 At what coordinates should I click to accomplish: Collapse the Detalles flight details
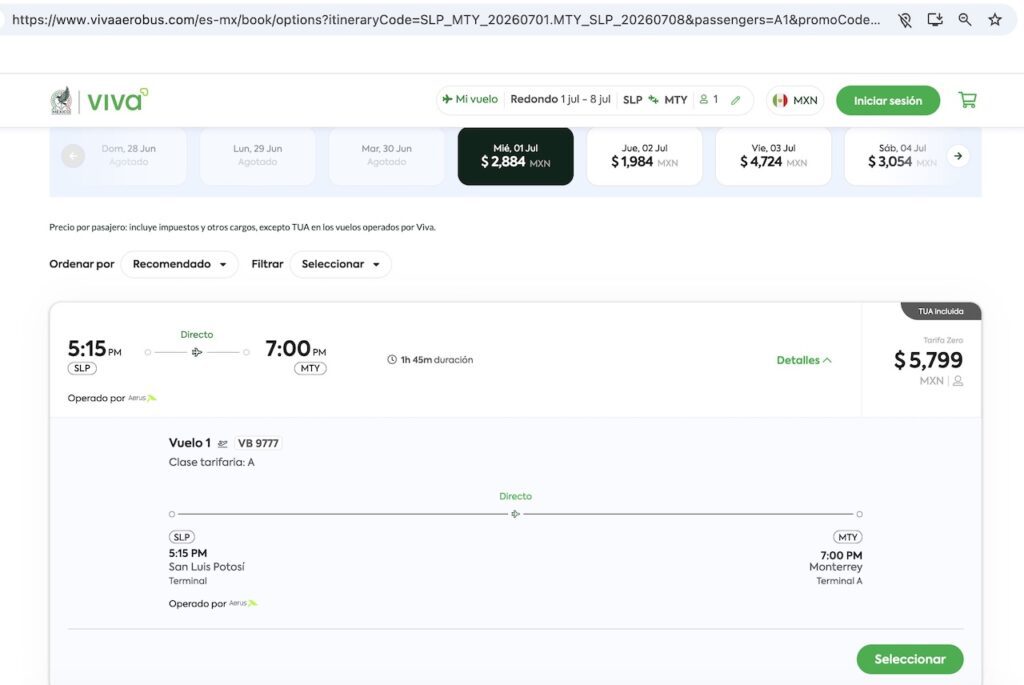(x=804, y=360)
